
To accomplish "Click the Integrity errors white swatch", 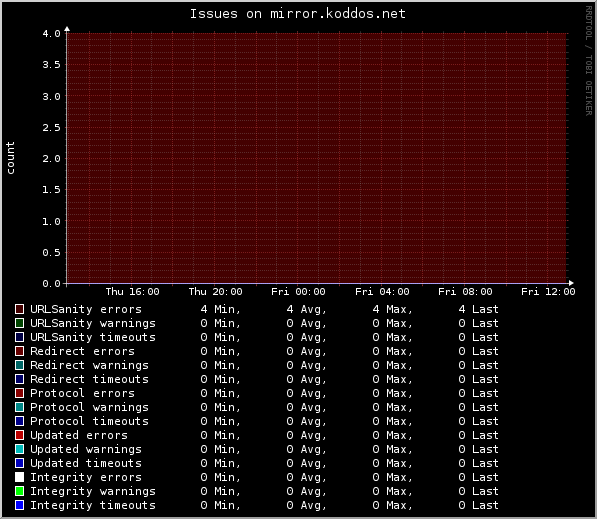I will [x=19, y=477].
